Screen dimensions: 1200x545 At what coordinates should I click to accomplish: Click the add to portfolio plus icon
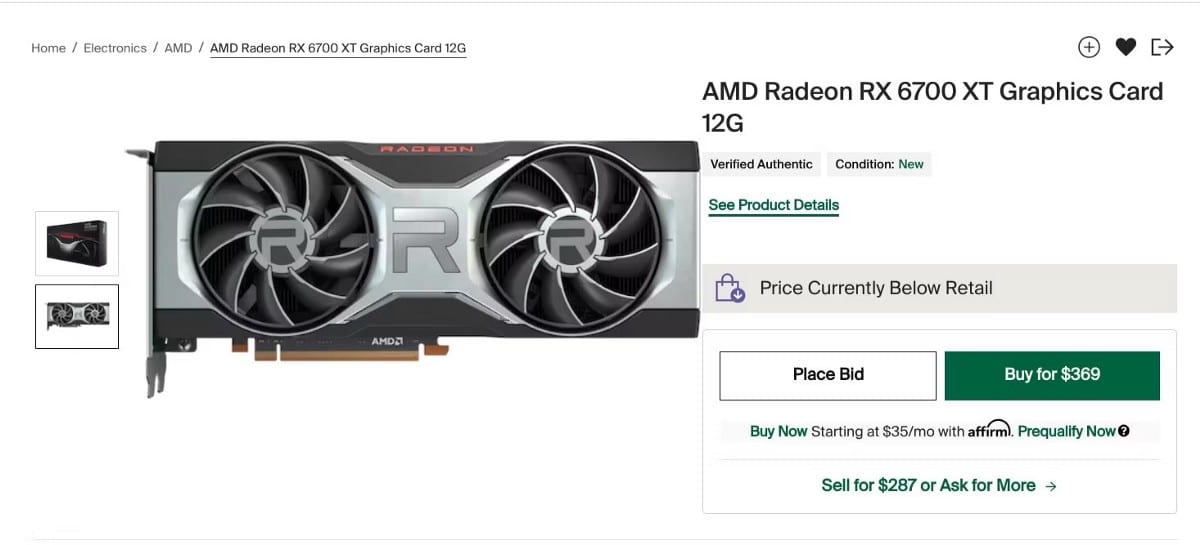[1089, 47]
